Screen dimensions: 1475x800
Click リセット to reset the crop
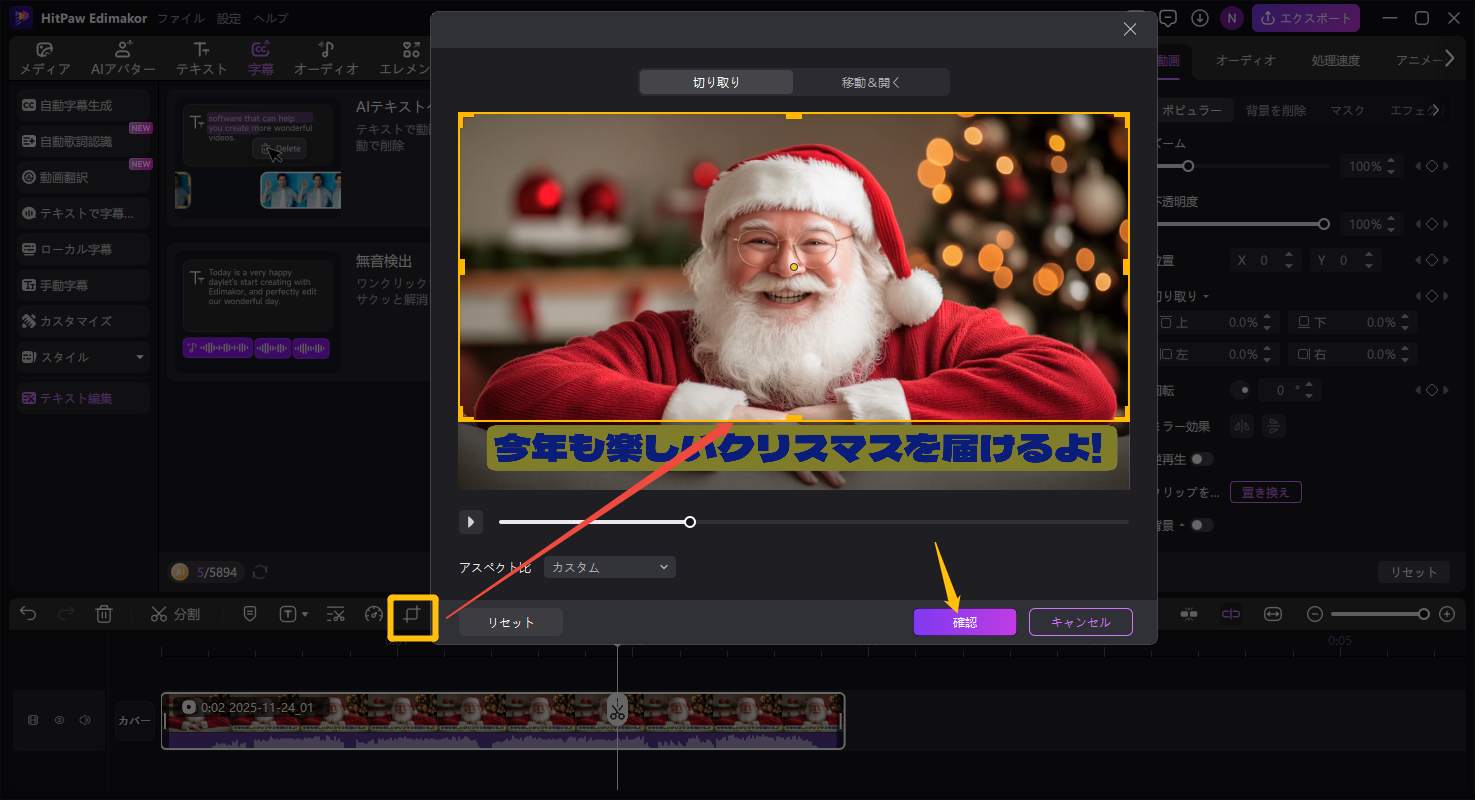tap(510, 621)
